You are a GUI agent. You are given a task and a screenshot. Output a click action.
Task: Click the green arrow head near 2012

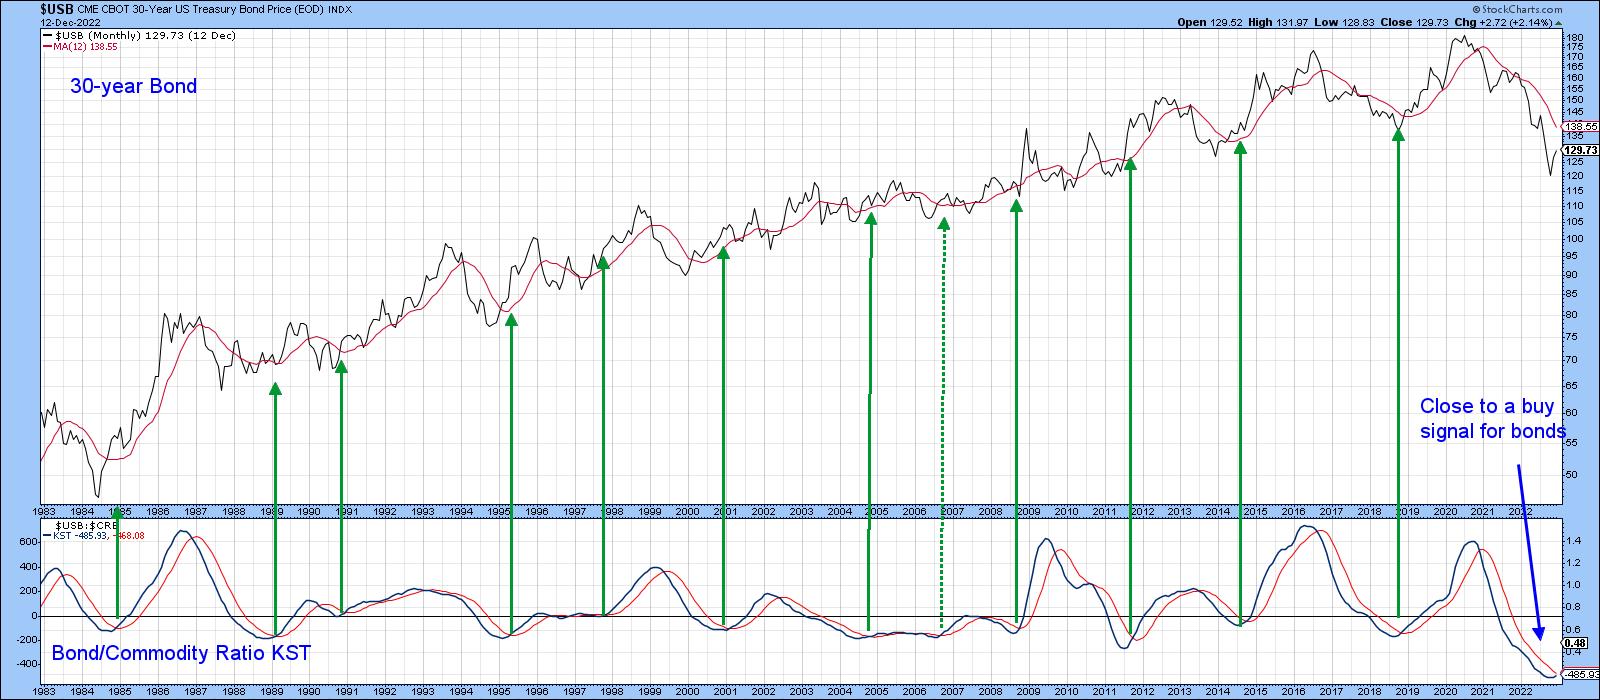1130,163
